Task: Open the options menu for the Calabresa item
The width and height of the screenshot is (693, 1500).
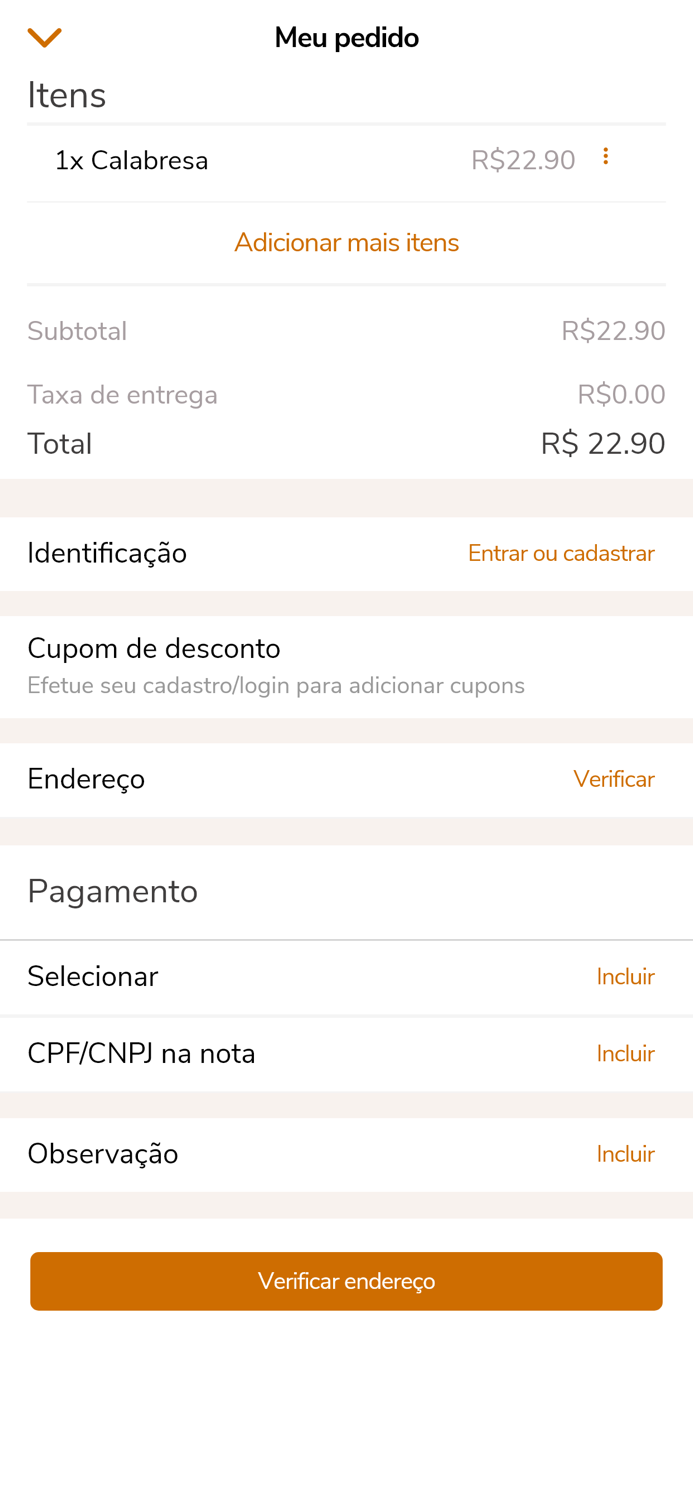Action: click(607, 156)
